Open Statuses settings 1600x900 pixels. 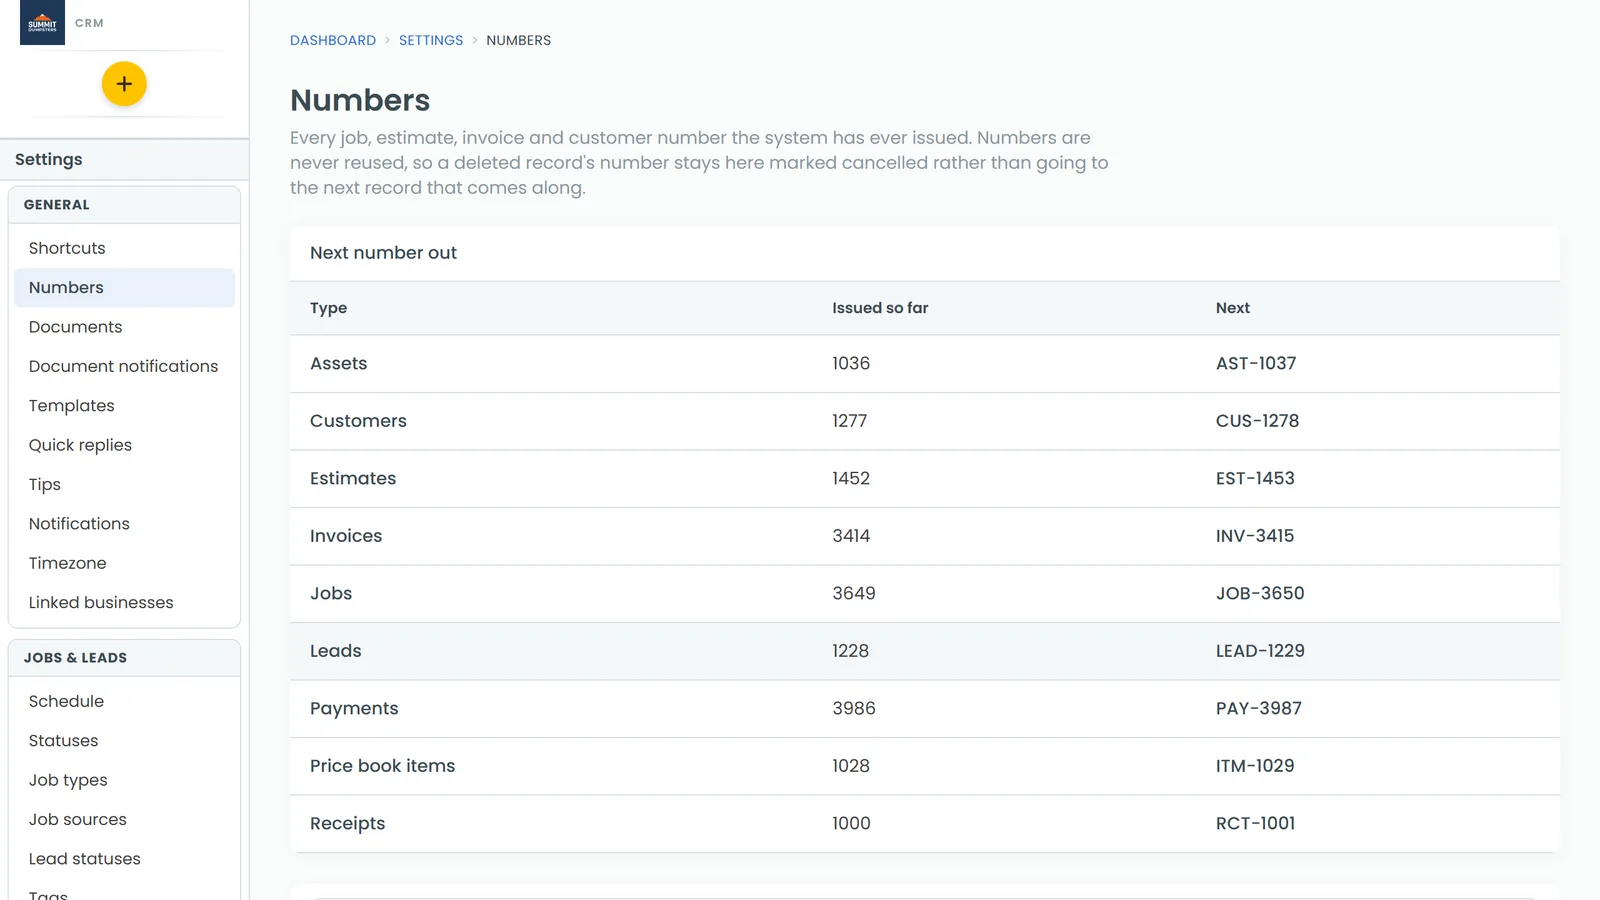click(124, 741)
